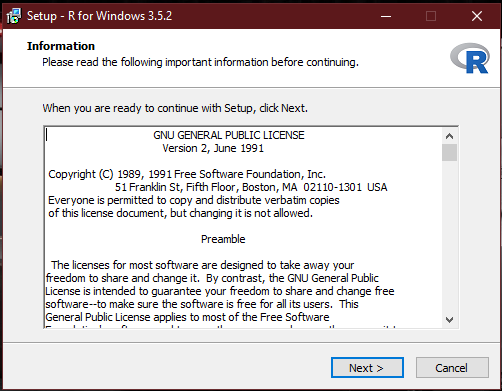Click the R logo in the header
502x391 pixels.
coord(470,58)
